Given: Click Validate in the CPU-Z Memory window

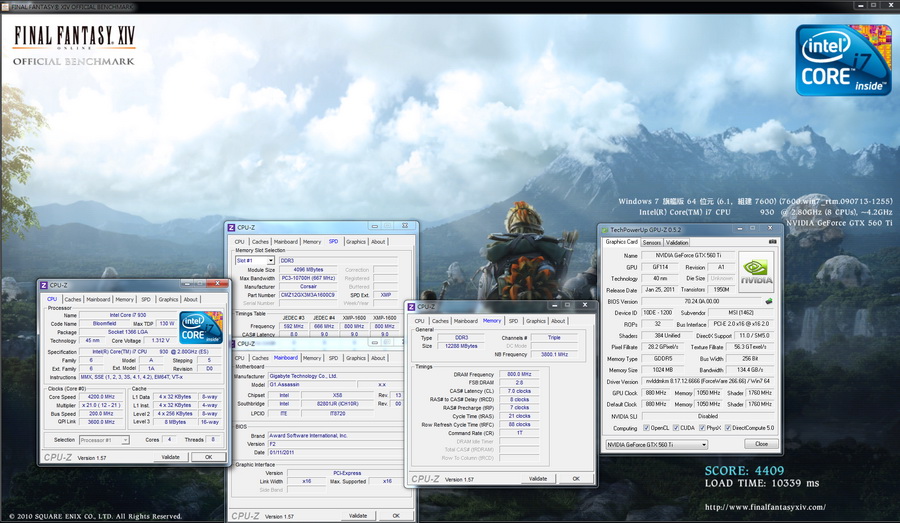Looking at the screenshot, I should coord(538,478).
